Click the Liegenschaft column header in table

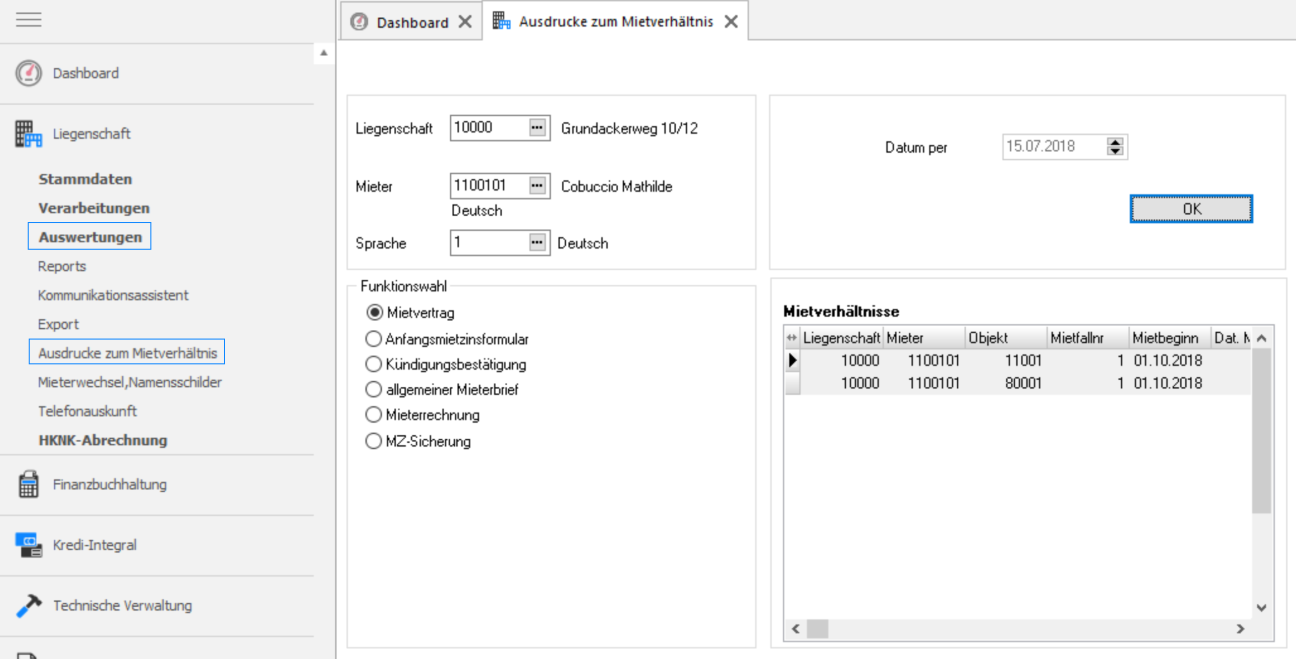(x=842, y=338)
